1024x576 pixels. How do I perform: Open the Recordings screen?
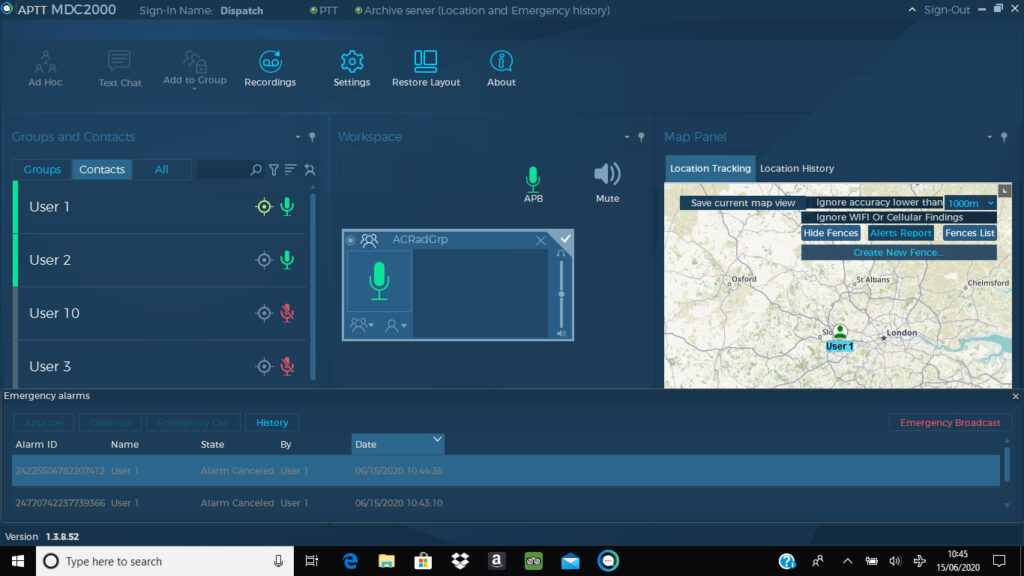[270, 61]
